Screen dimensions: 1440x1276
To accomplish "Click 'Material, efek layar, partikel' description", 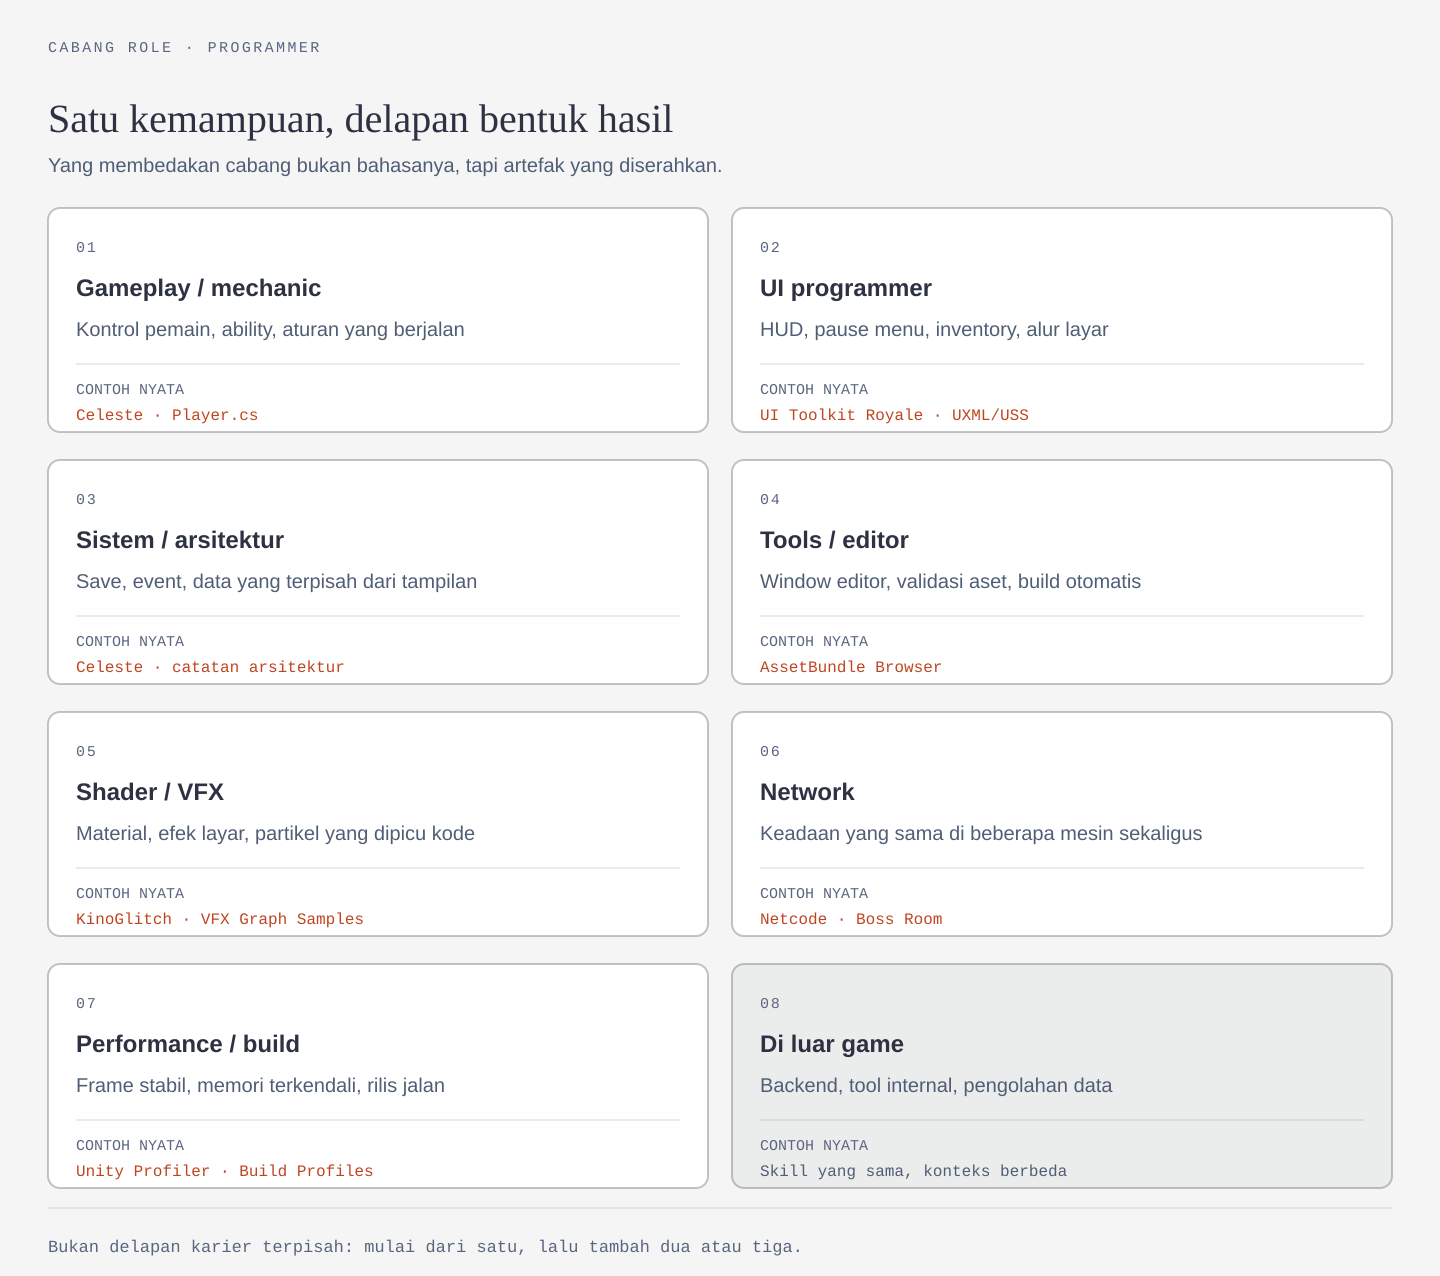I will (x=275, y=833).
